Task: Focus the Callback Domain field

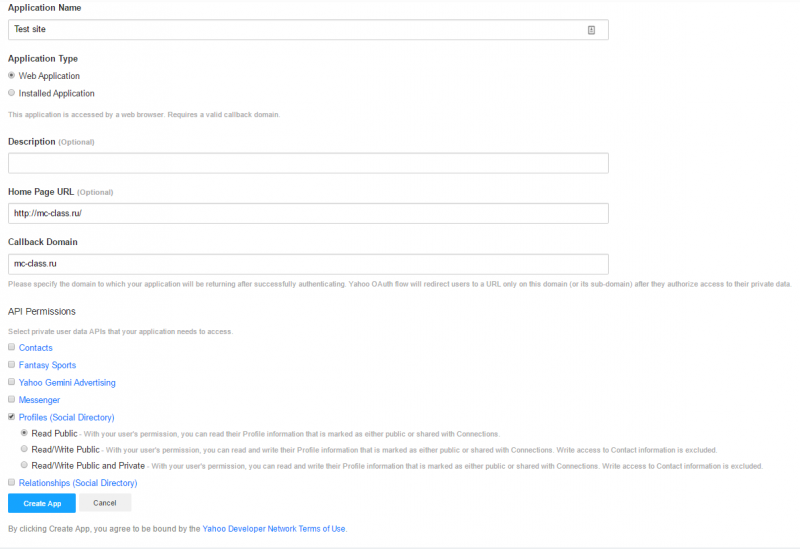Action: 308,264
